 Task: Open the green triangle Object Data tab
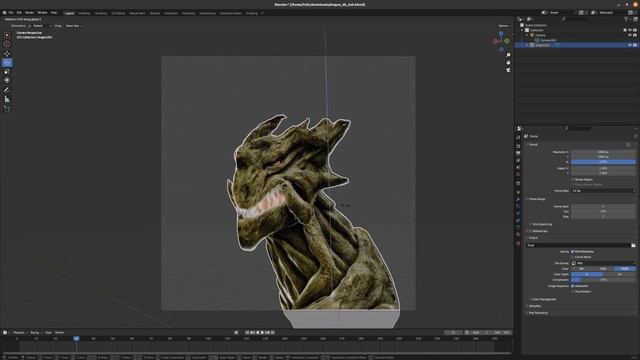click(518, 227)
